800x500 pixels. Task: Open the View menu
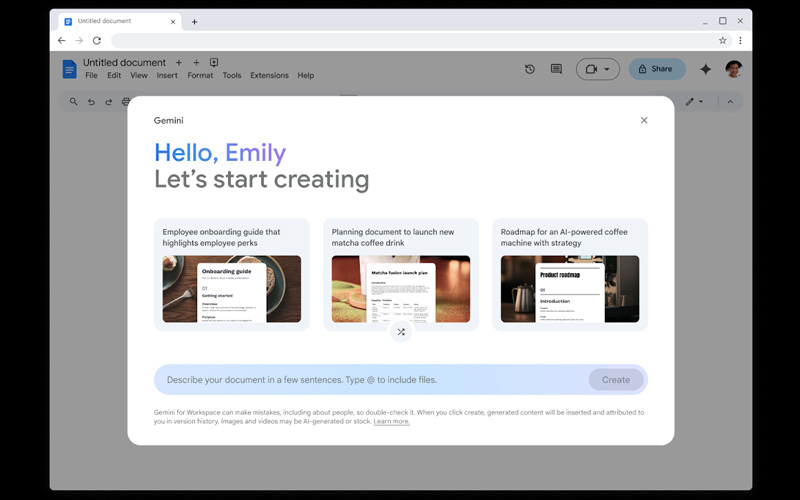139,75
